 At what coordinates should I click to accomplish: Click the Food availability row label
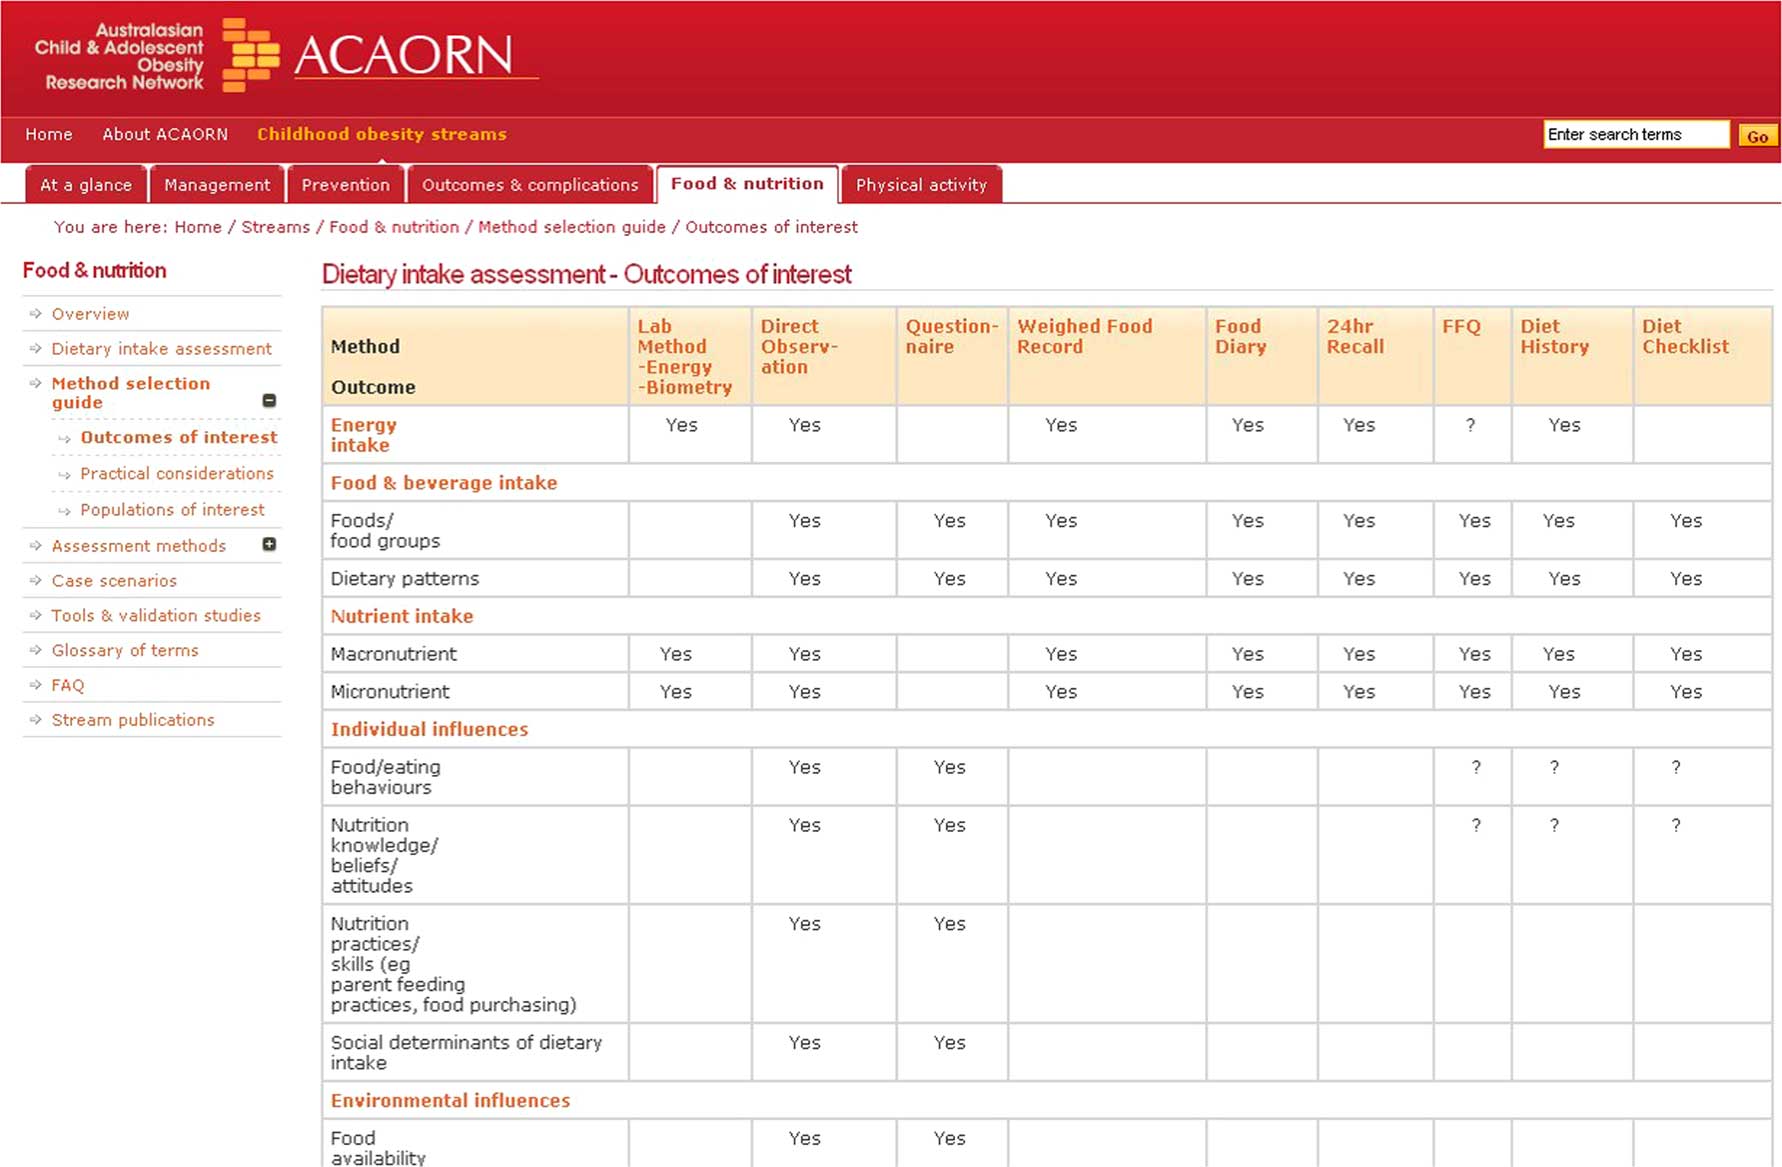[x=378, y=1147]
